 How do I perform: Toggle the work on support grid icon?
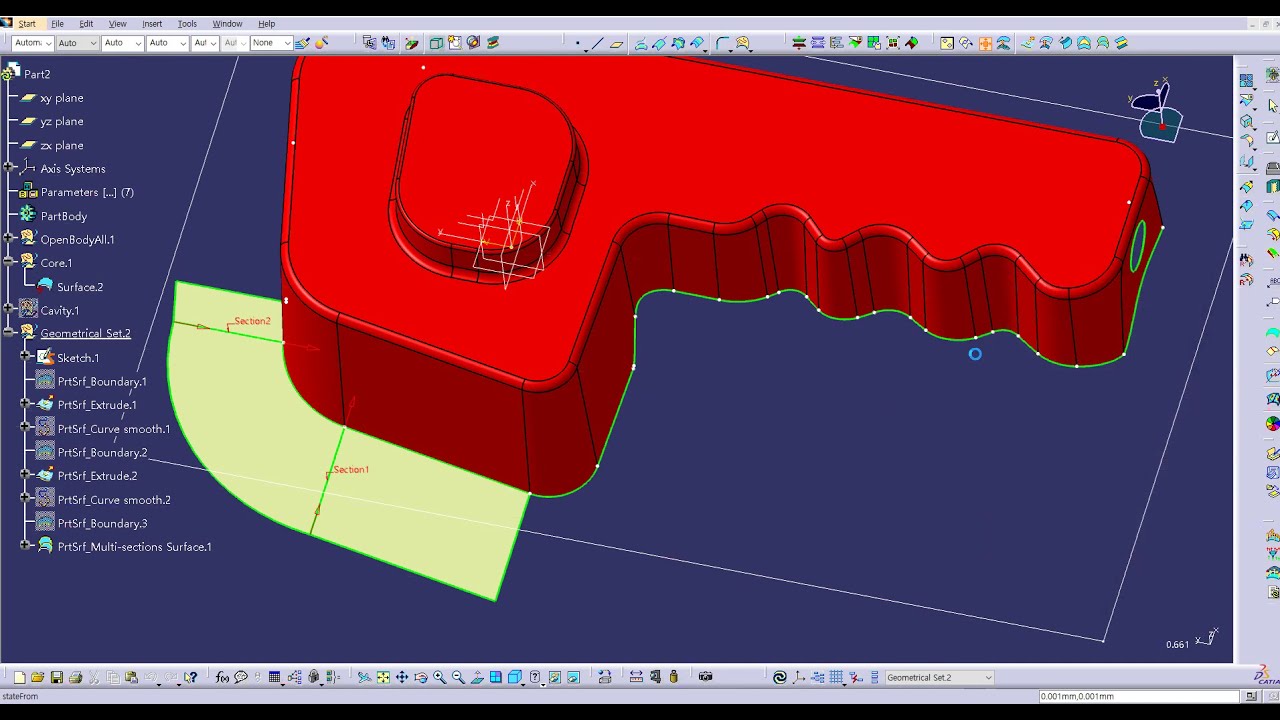click(836, 677)
